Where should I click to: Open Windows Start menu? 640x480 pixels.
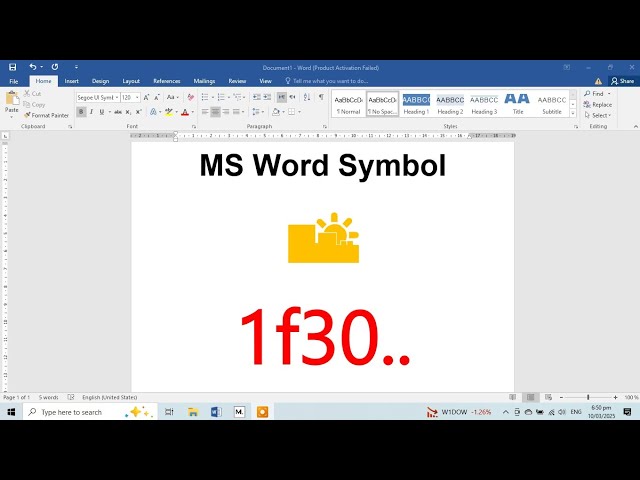(x=11, y=412)
